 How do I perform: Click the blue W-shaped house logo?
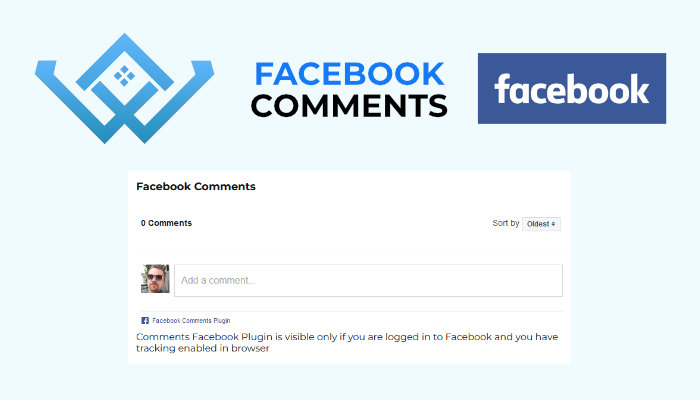click(x=125, y=88)
